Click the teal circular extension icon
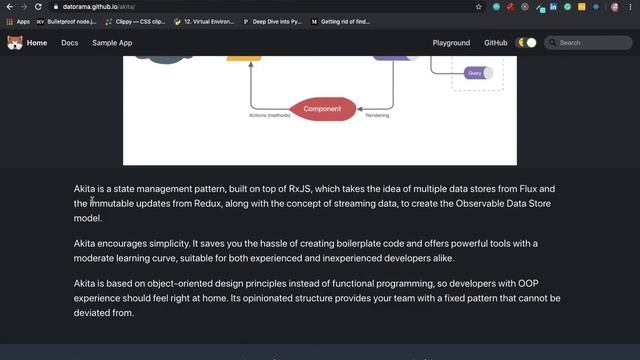The width and height of the screenshot is (640, 360). [496, 7]
